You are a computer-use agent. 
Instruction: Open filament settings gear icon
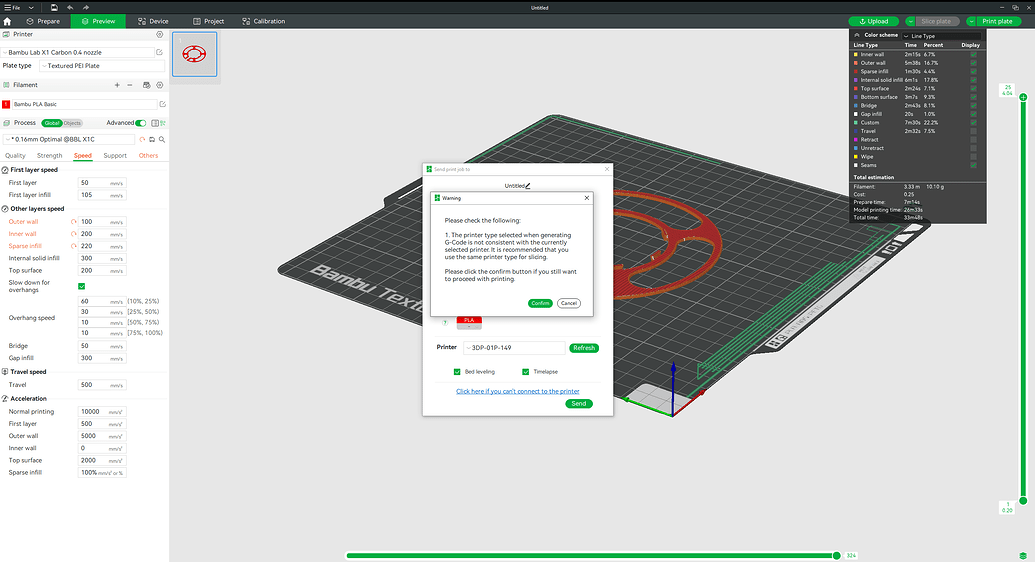159,85
